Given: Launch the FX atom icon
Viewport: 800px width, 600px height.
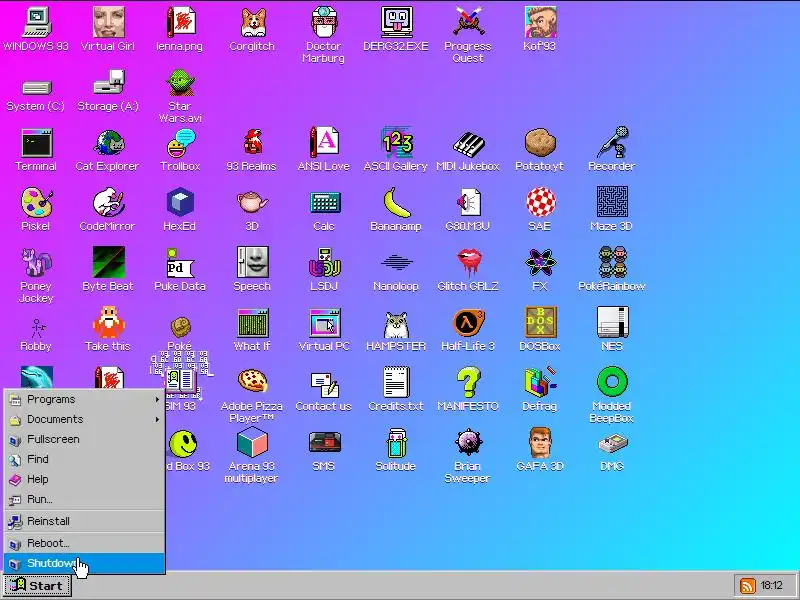Looking at the screenshot, I should coord(540,263).
